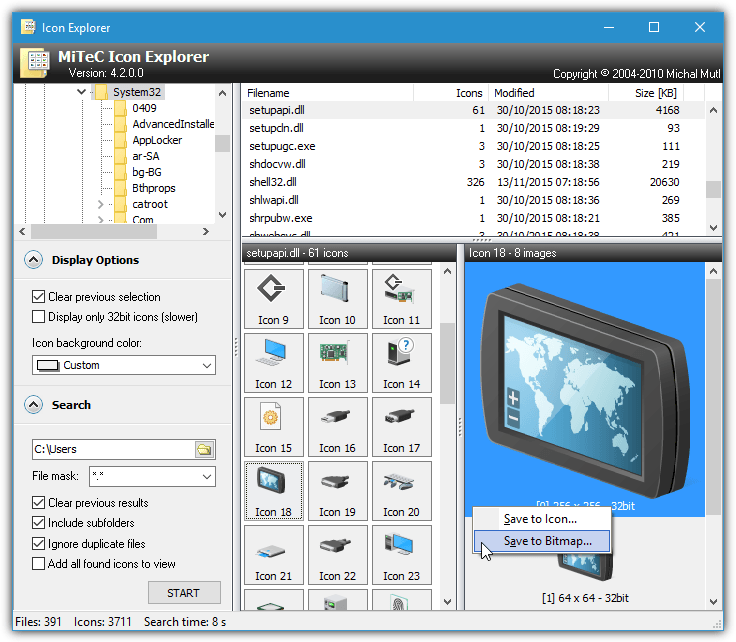Choose Save to Bitmap... from context menu
Image resolution: width=736 pixels, height=642 pixels.
(547, 541)
